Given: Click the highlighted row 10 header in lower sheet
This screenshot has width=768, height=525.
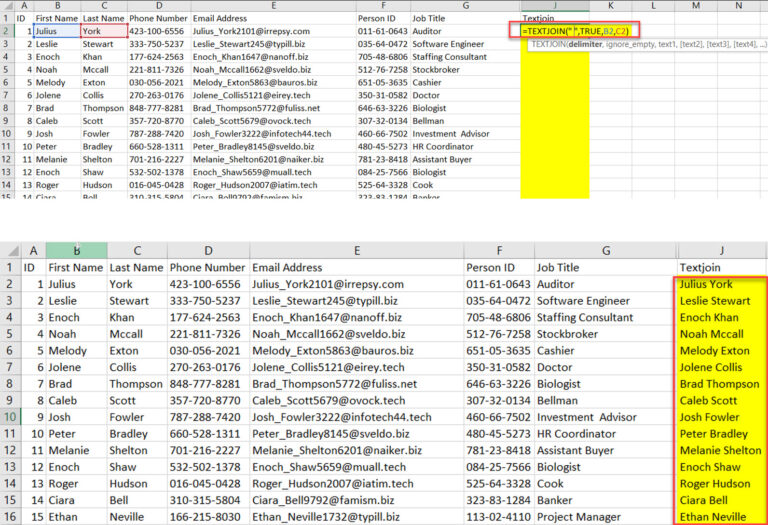Looking at the screenshot, I should coord(10,417).
